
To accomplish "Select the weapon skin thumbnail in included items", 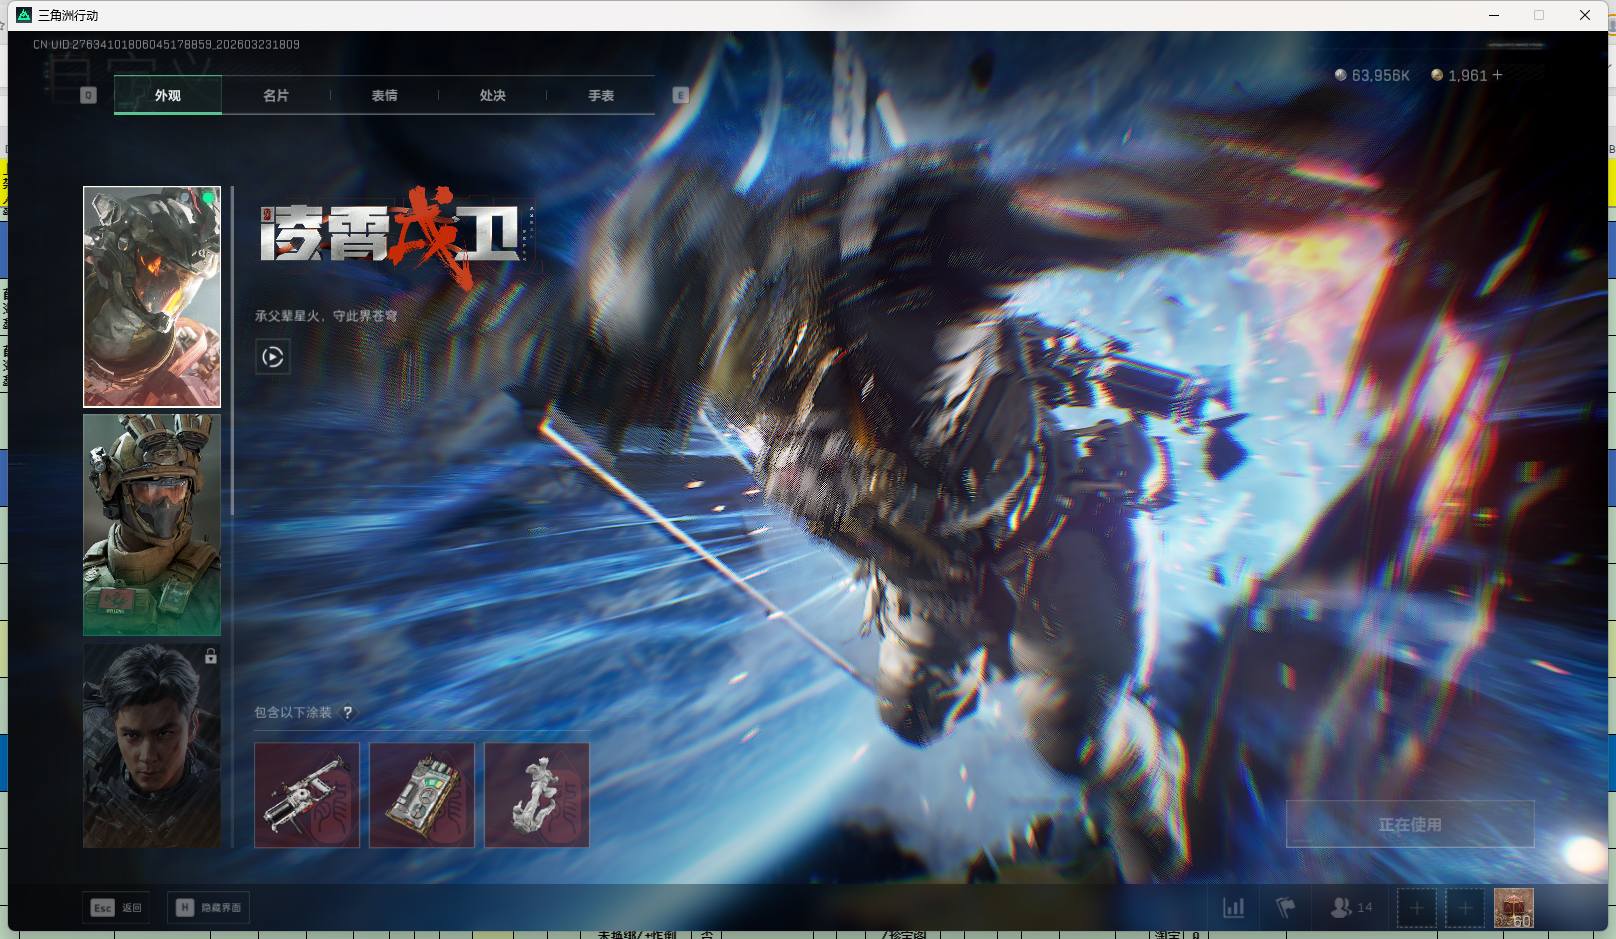I will (x=307, y=795).
